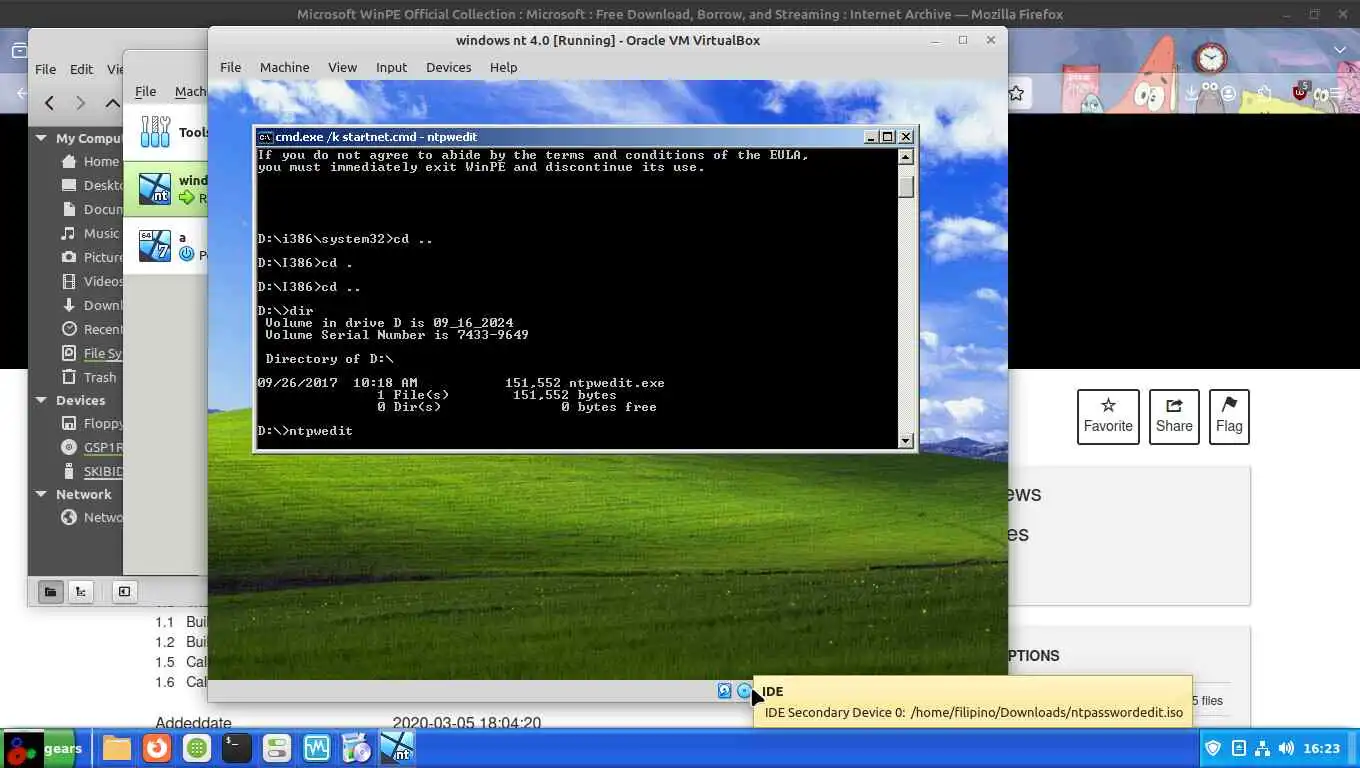Open Recent in file manager sidebar

click(90, 329)
